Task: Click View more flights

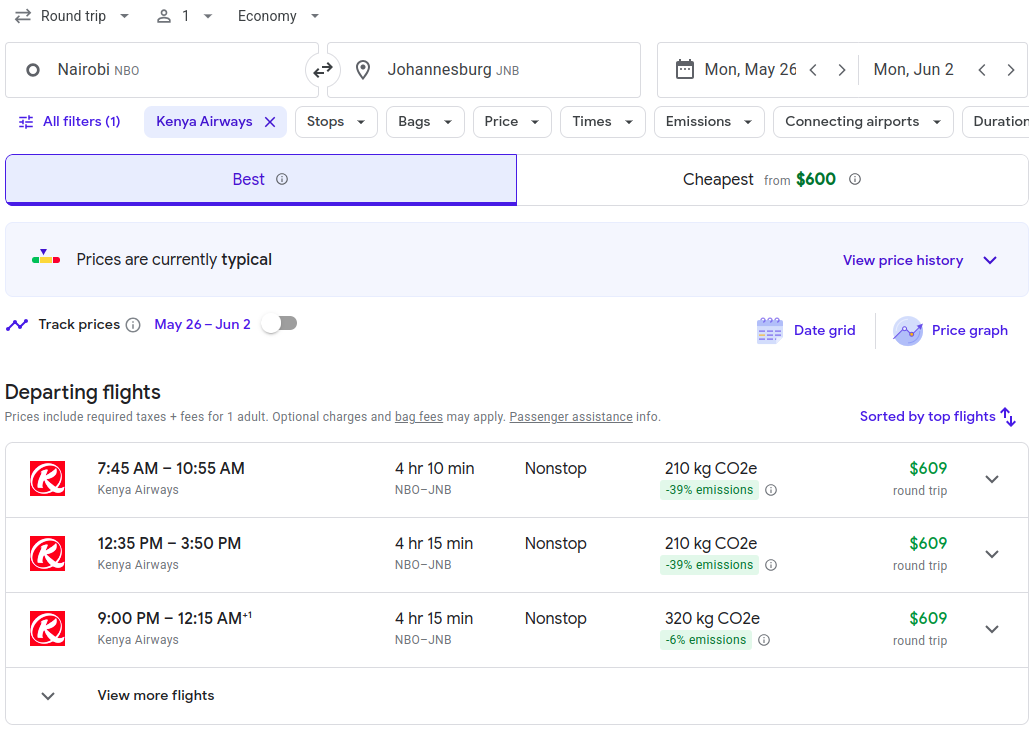Action: point(156,696)
